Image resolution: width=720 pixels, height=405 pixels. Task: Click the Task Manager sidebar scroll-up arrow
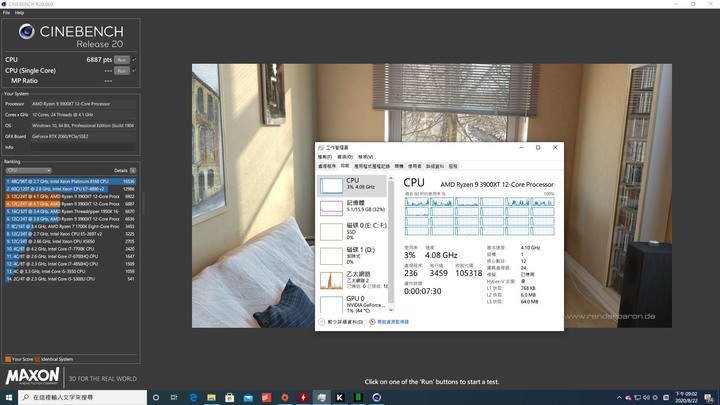(391, 178)
